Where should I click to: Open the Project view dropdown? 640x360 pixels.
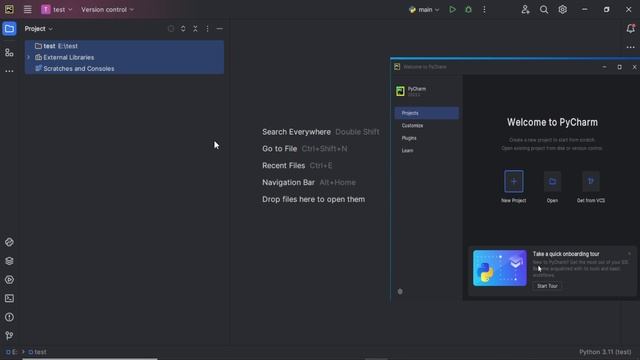pos(38,29)
